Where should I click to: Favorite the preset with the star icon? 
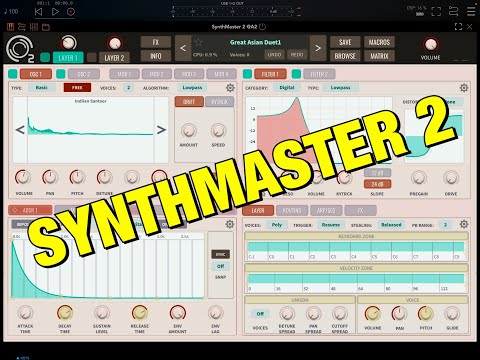coord(199,42)
